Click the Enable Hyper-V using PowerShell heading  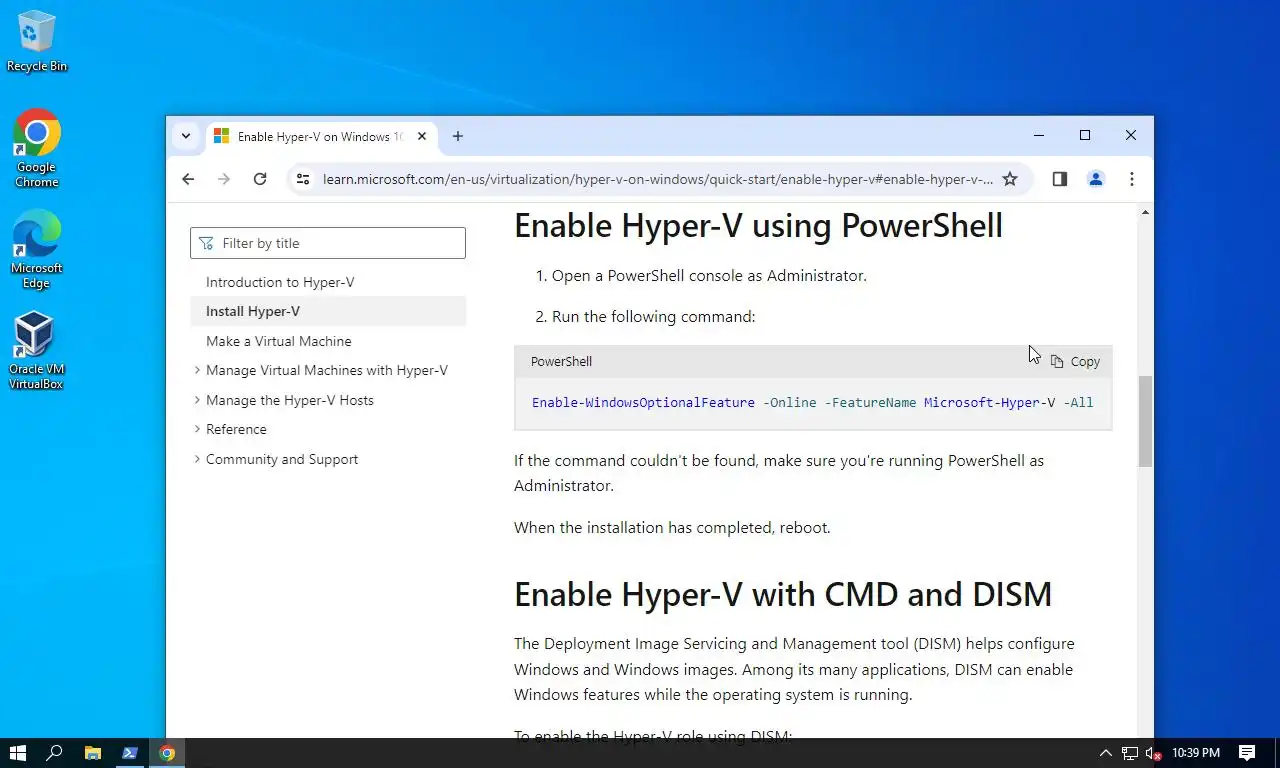758,225
